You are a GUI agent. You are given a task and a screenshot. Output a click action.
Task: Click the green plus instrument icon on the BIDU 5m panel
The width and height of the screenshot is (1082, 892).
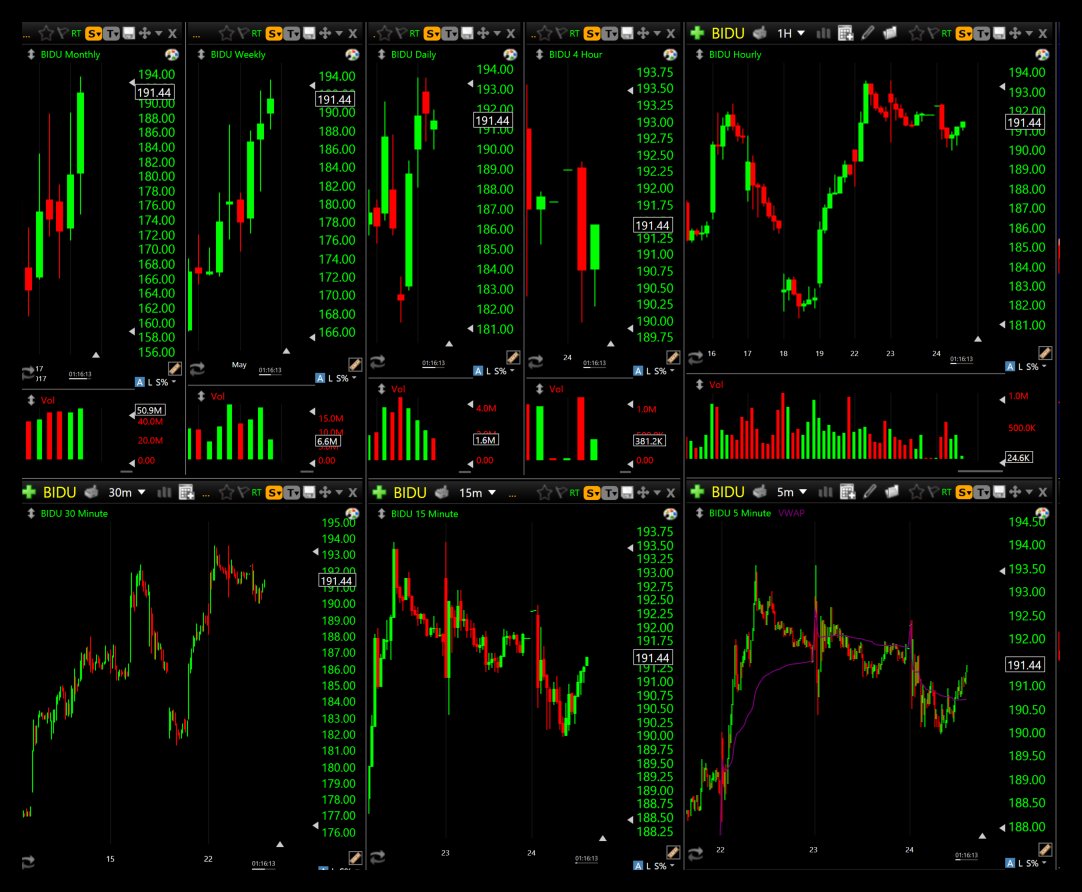[x=696, y=492]
